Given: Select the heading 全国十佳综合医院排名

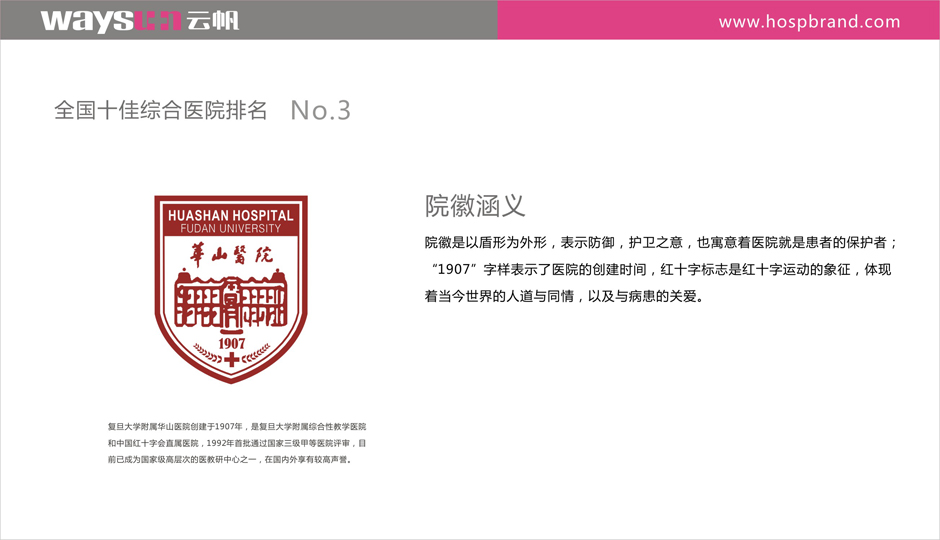Looking at the screenshot, I should [160, 110].
